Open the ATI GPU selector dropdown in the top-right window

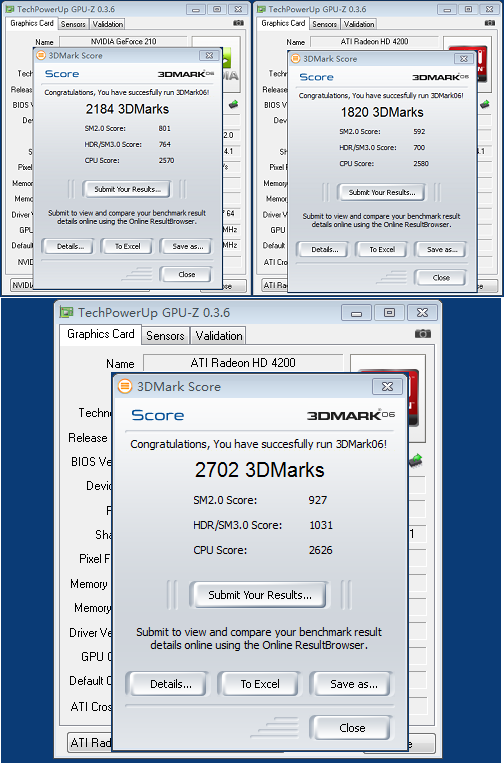coord(275,285)
